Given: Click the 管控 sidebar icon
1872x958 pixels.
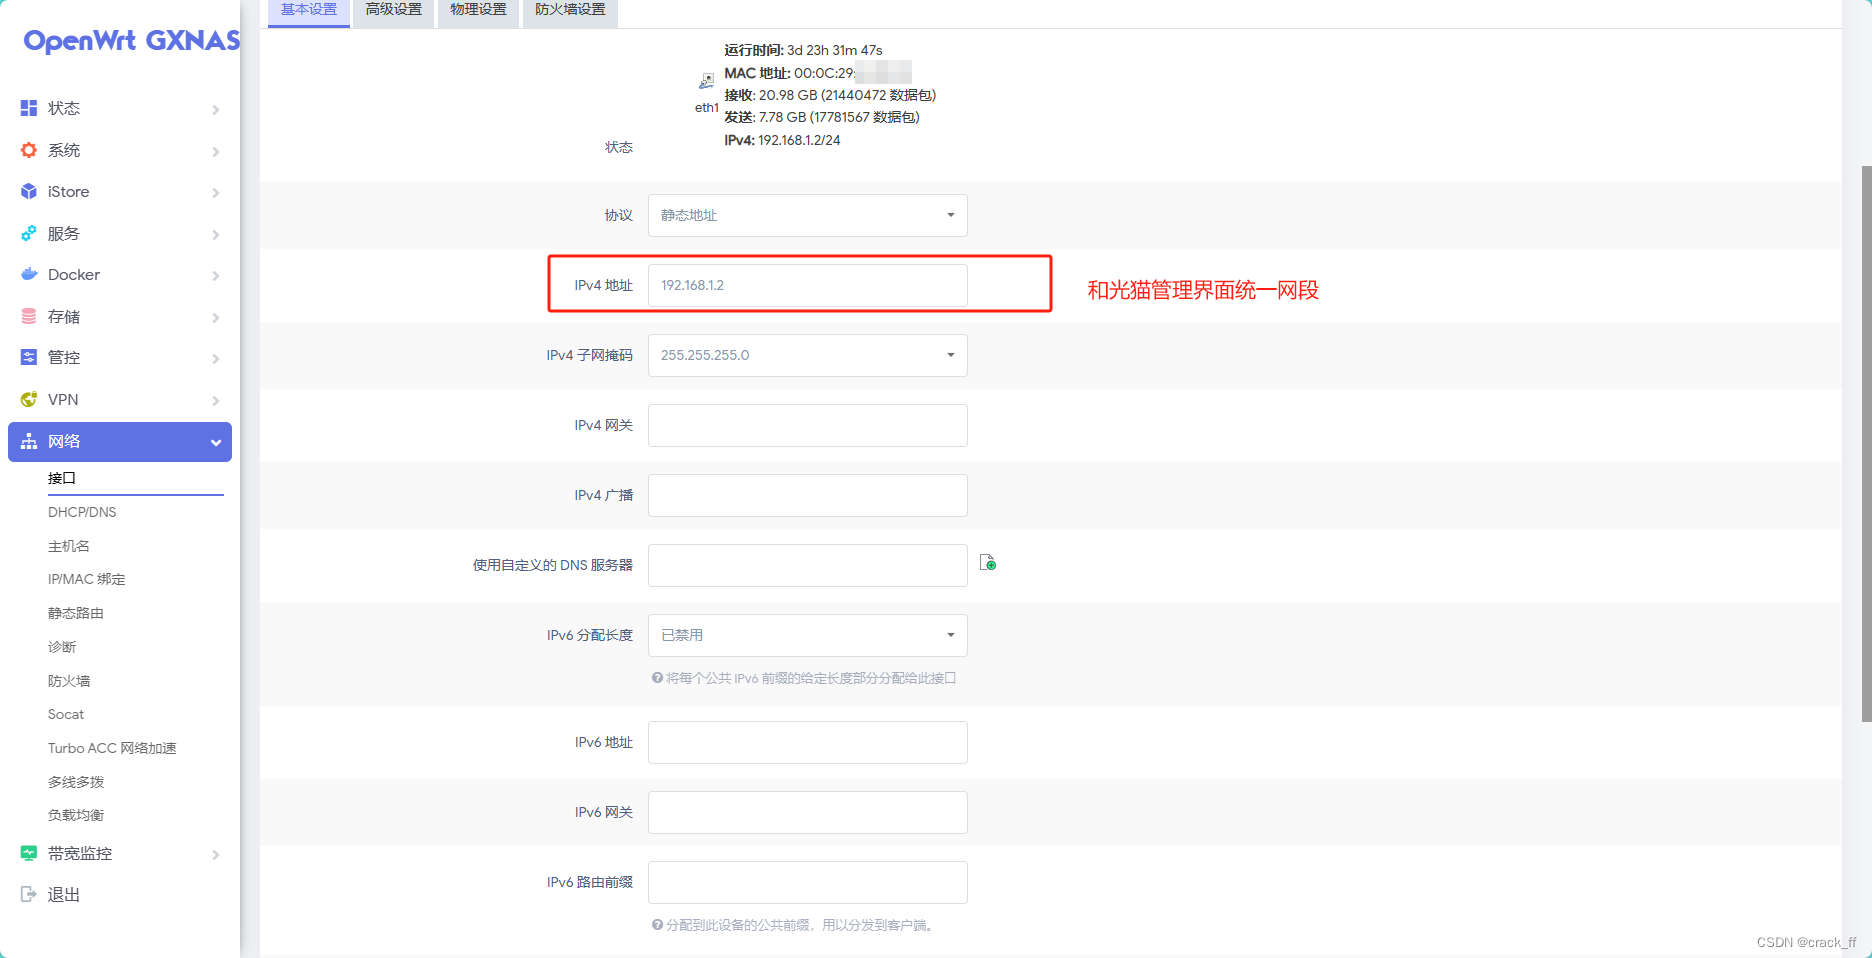Looking at the screenshot, I should (29, 357).
